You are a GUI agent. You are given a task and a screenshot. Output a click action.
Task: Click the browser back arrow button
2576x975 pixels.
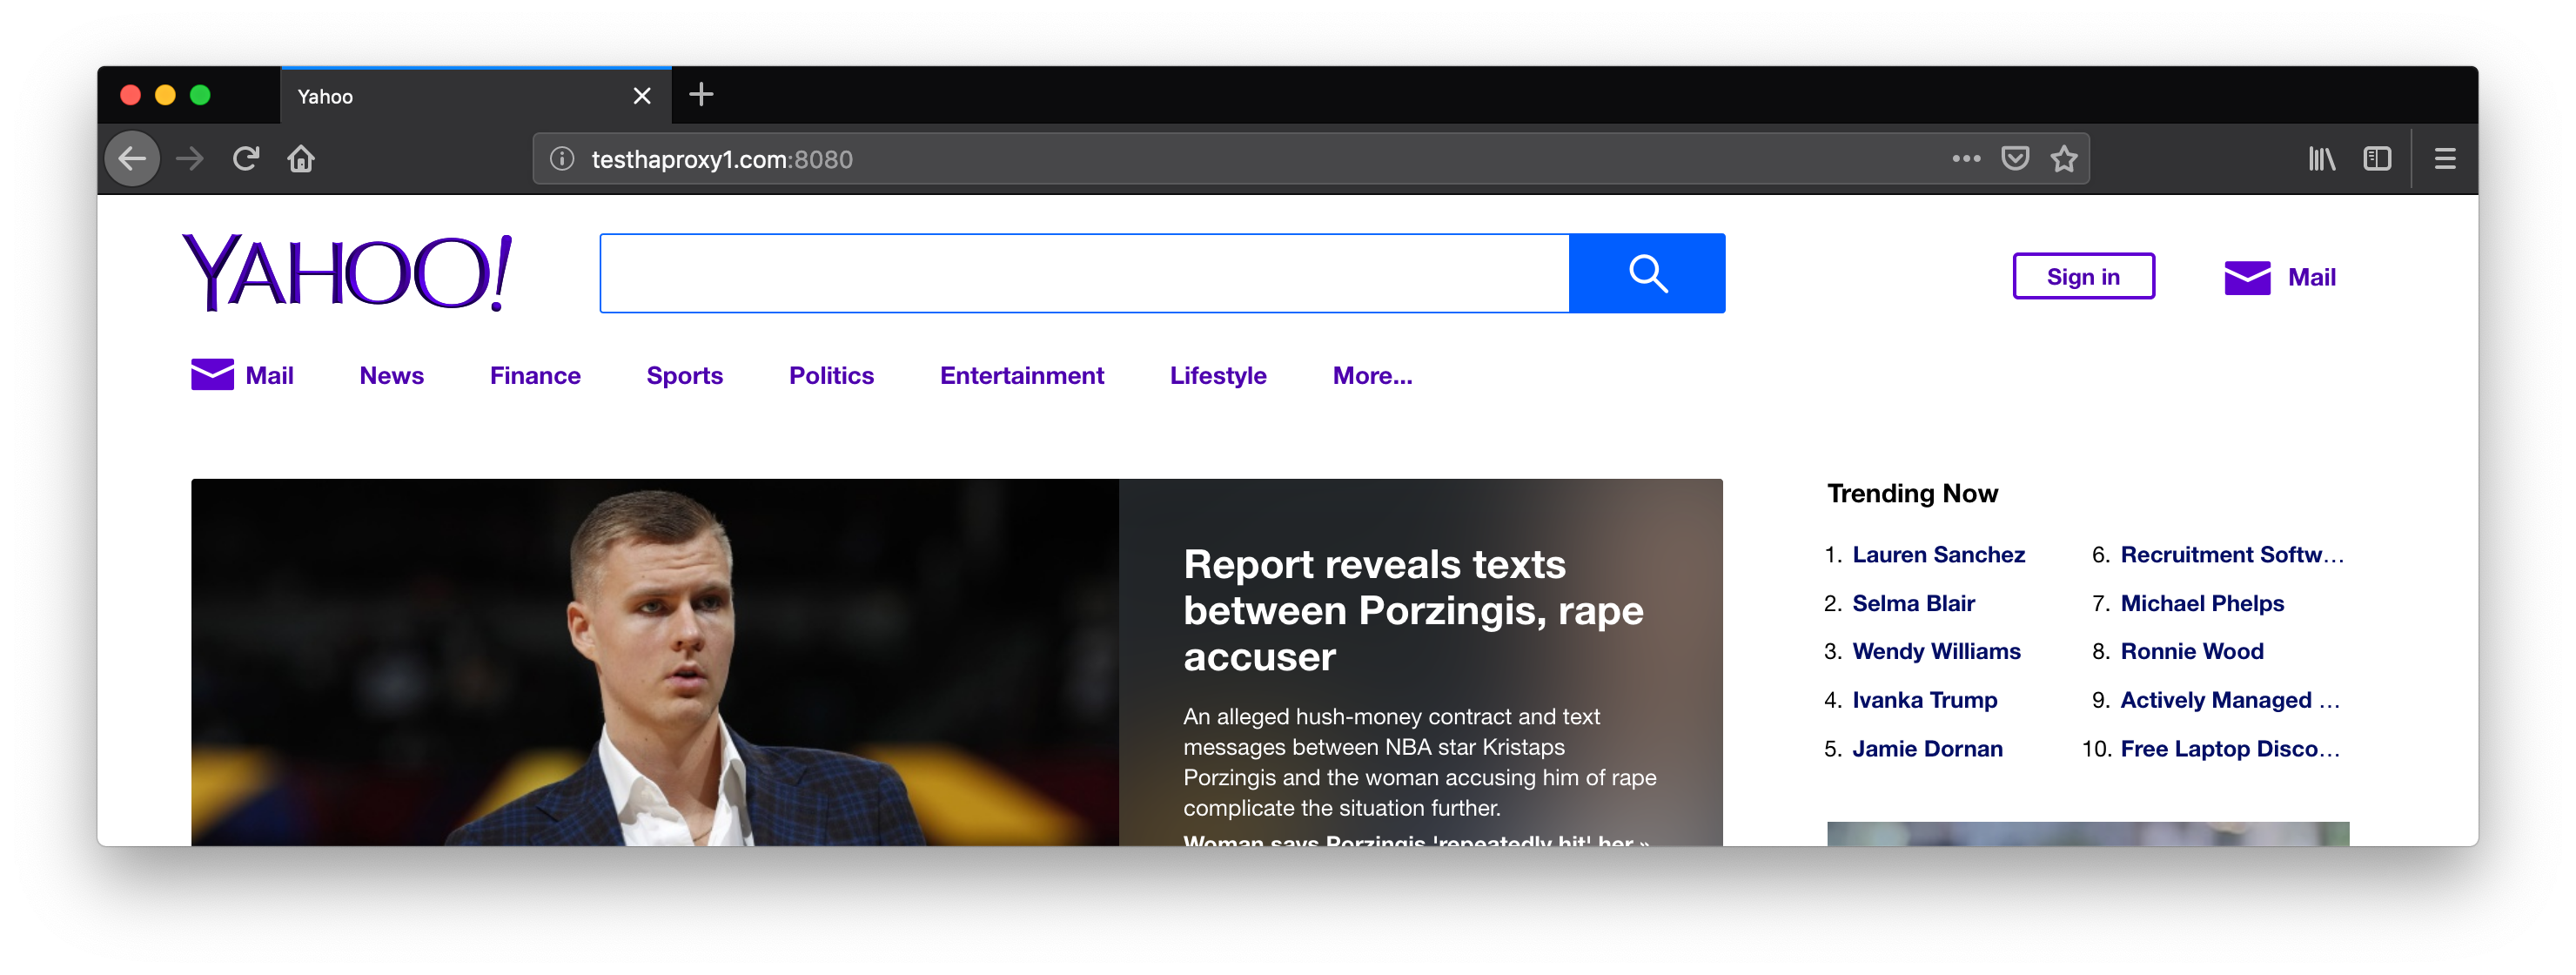(x=132, y=159)
